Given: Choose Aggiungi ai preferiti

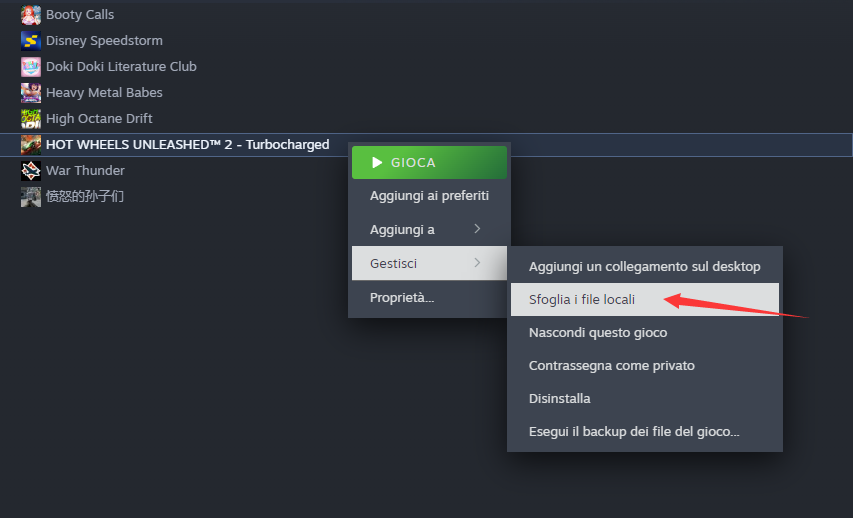Looking at the screenshot, I should pyautogui.click(x=429, y=196).
